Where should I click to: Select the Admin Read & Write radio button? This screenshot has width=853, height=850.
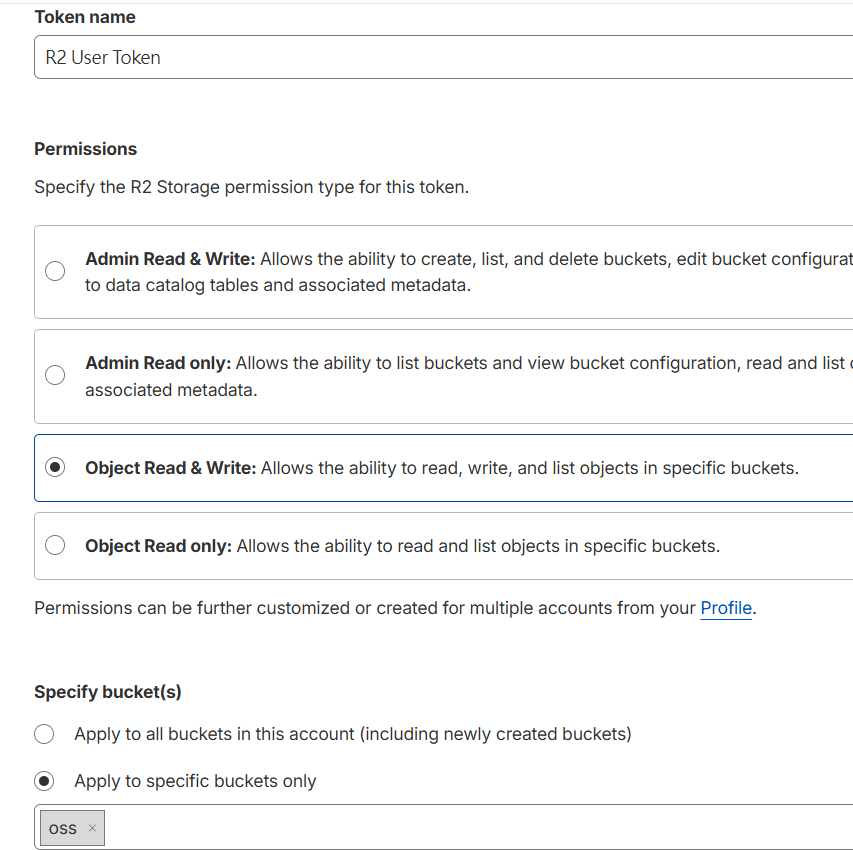click(x=56, y=271)
